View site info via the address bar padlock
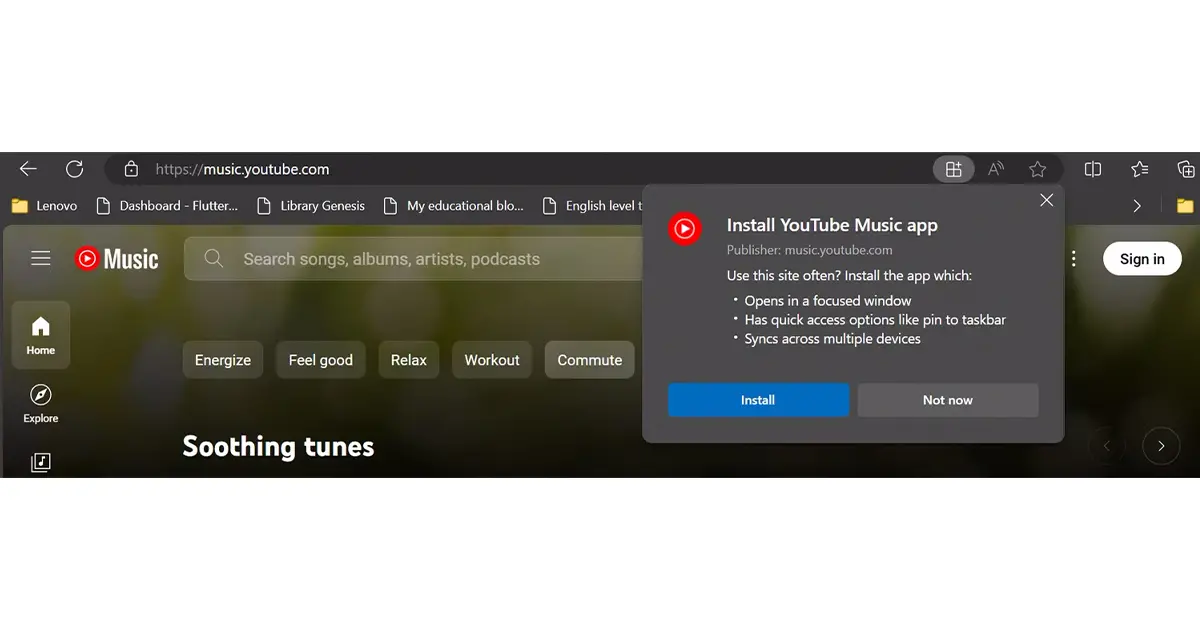 (131, 169)
